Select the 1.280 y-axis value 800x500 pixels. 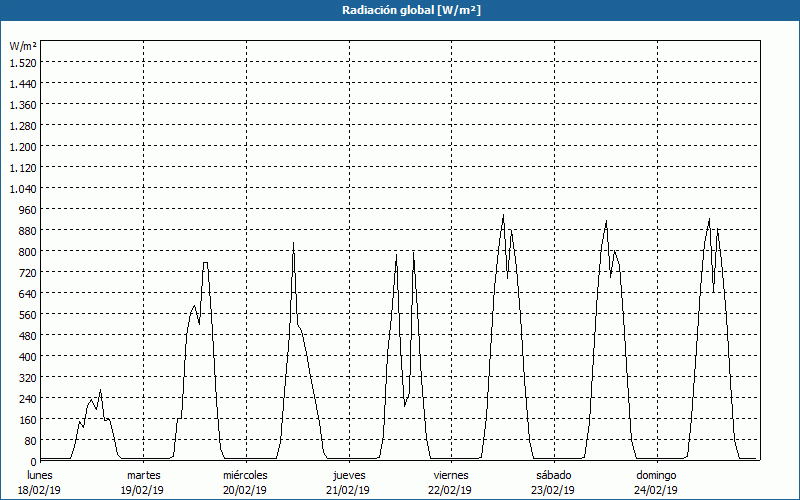[23, 126]
